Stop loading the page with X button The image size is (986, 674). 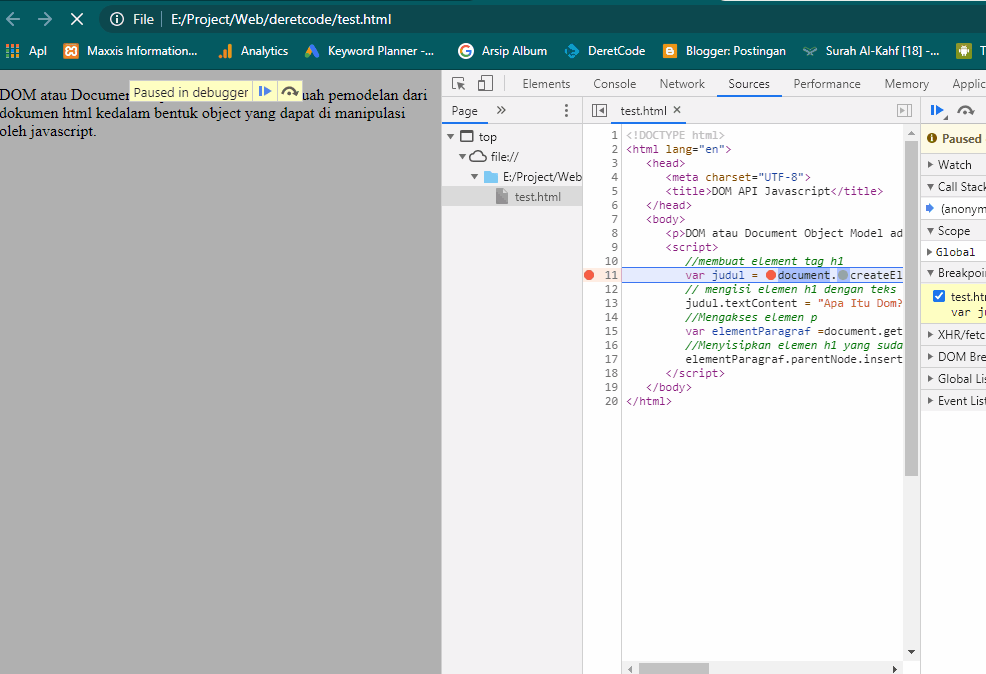tap(77, 19)
